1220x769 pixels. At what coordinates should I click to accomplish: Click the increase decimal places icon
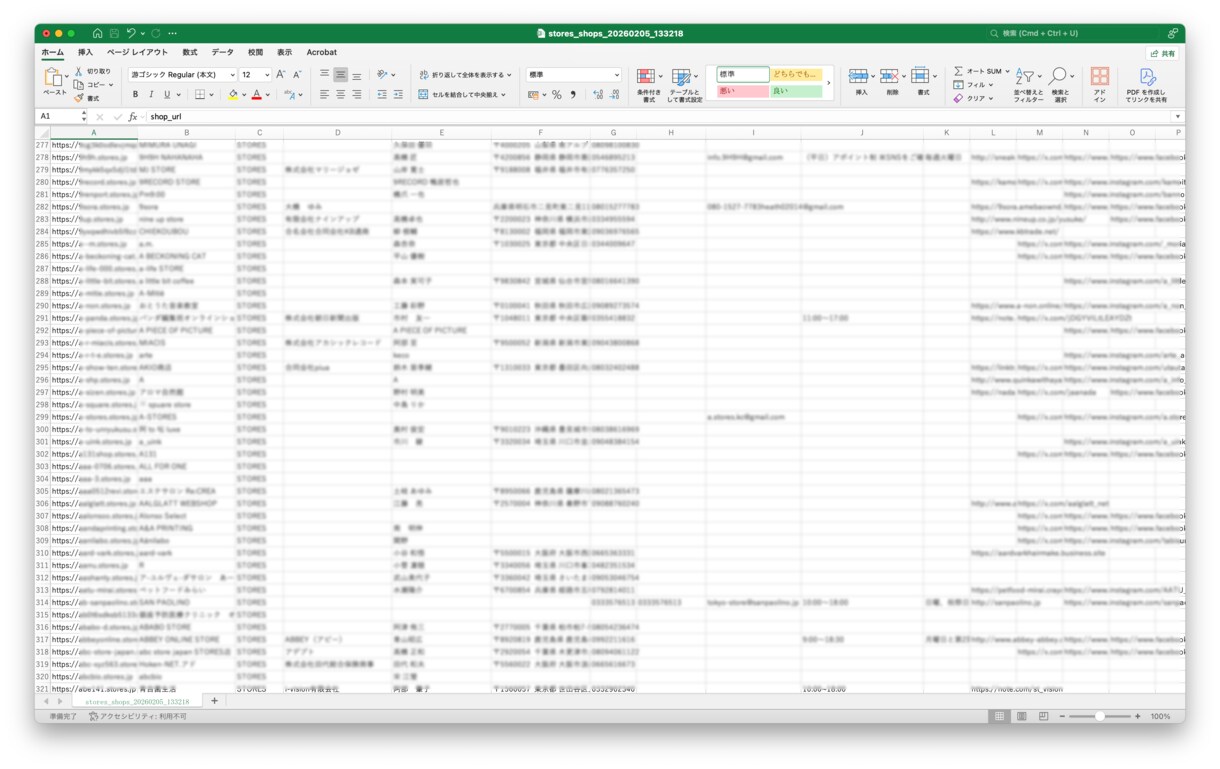click(x=598, y=95)
